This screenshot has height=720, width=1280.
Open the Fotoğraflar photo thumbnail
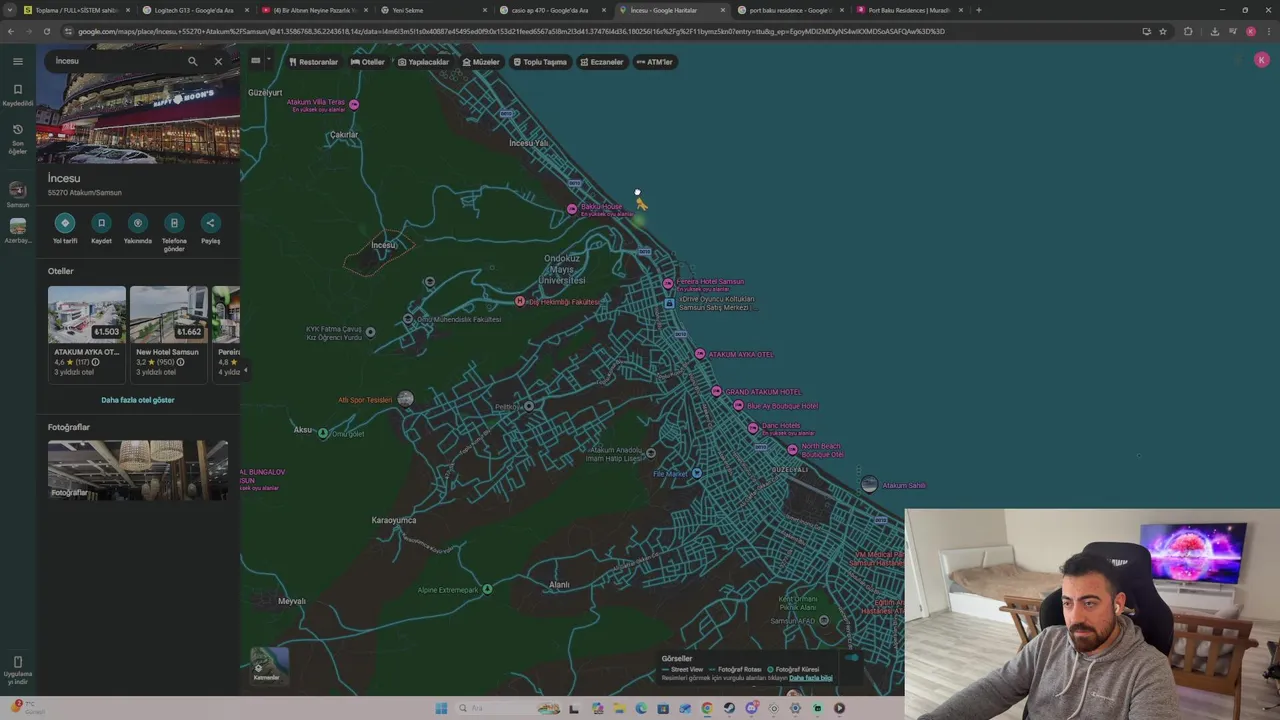click(138, 470)
